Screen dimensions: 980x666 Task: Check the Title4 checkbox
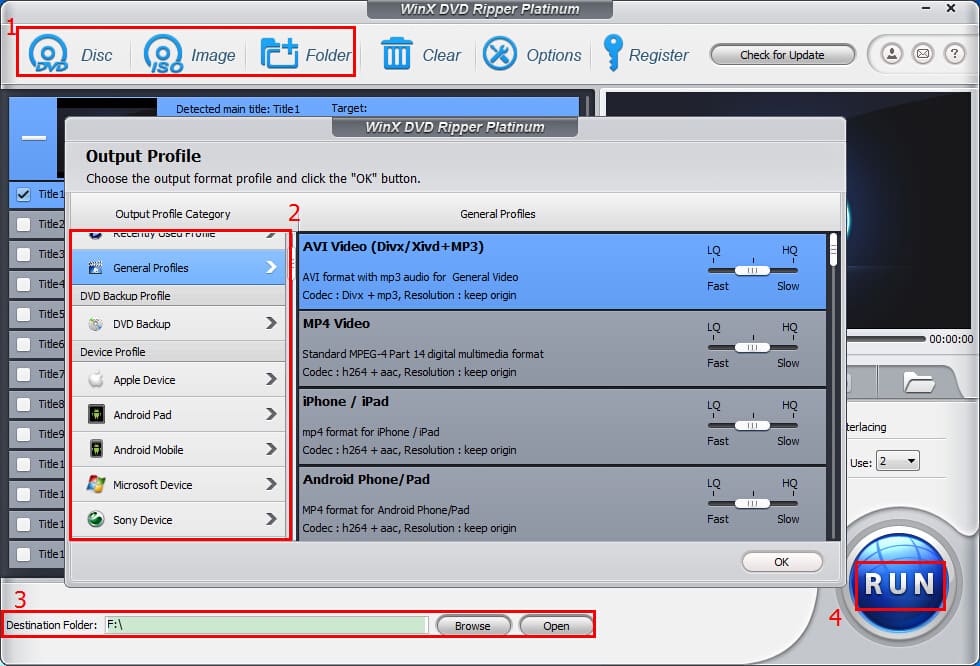23,284
